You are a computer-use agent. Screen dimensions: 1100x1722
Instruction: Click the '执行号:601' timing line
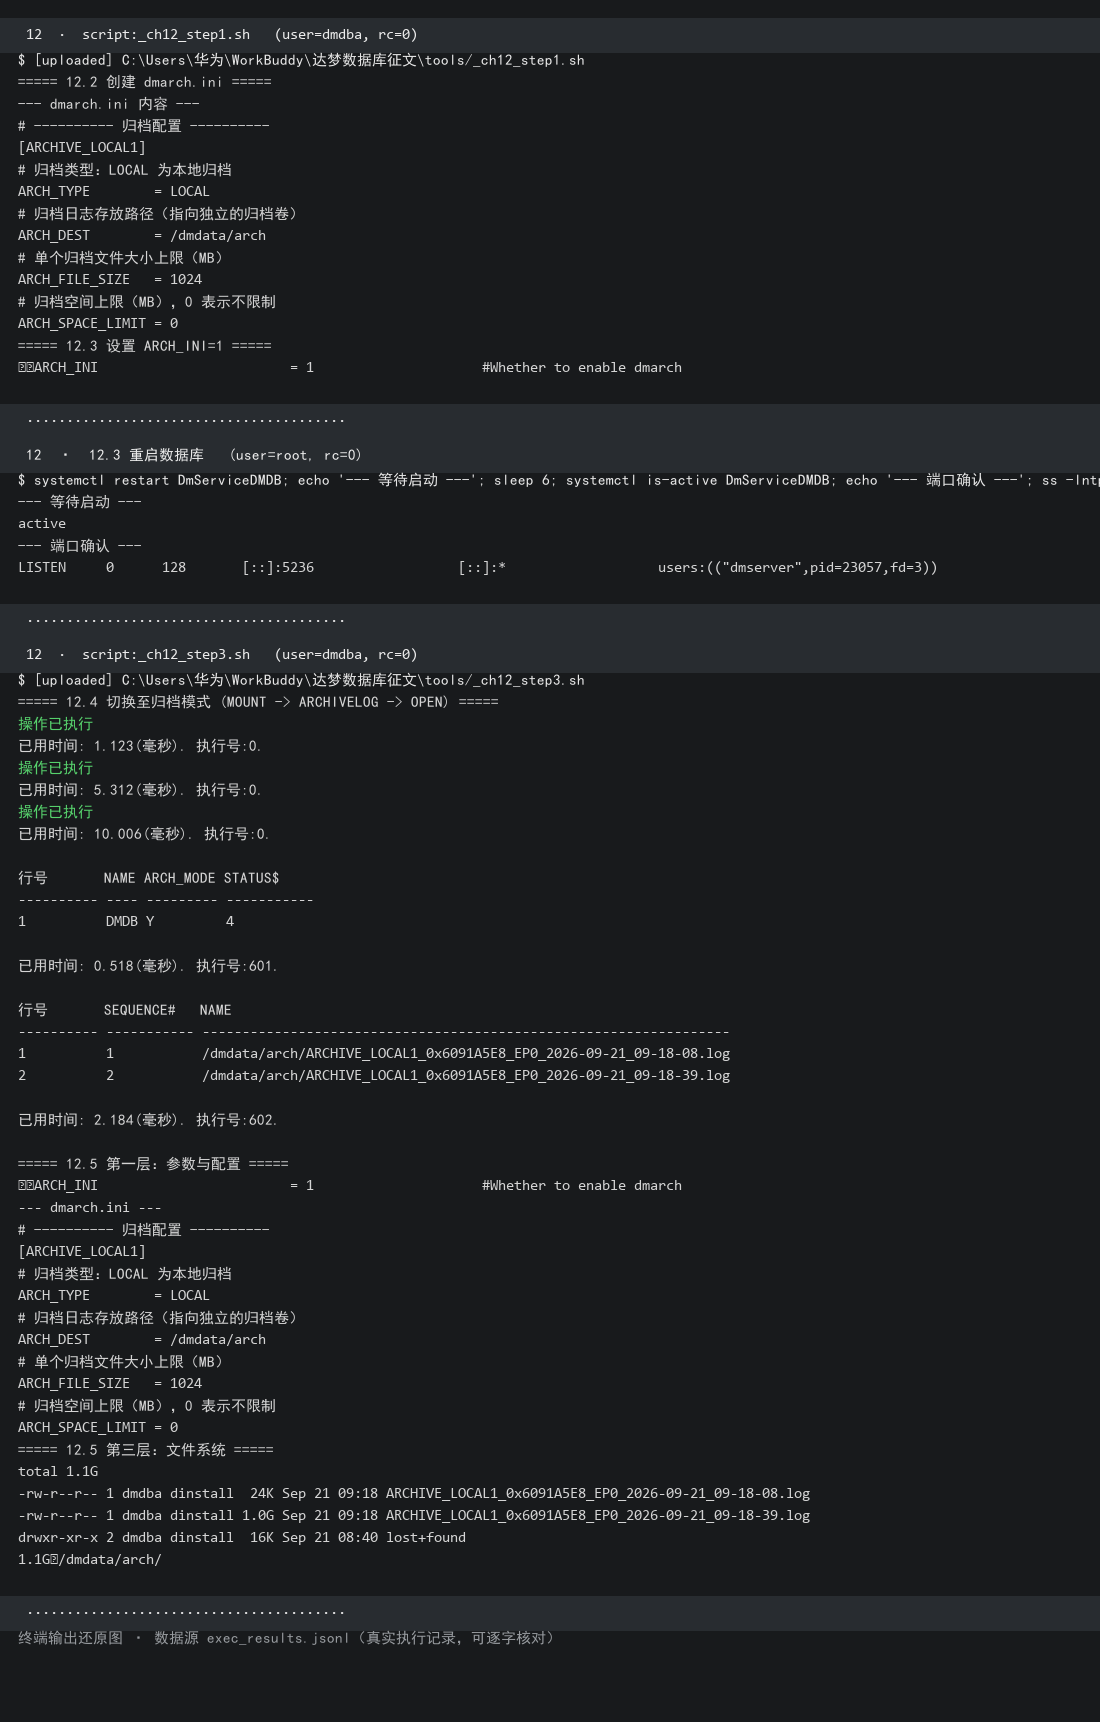(x=148, y=966)
